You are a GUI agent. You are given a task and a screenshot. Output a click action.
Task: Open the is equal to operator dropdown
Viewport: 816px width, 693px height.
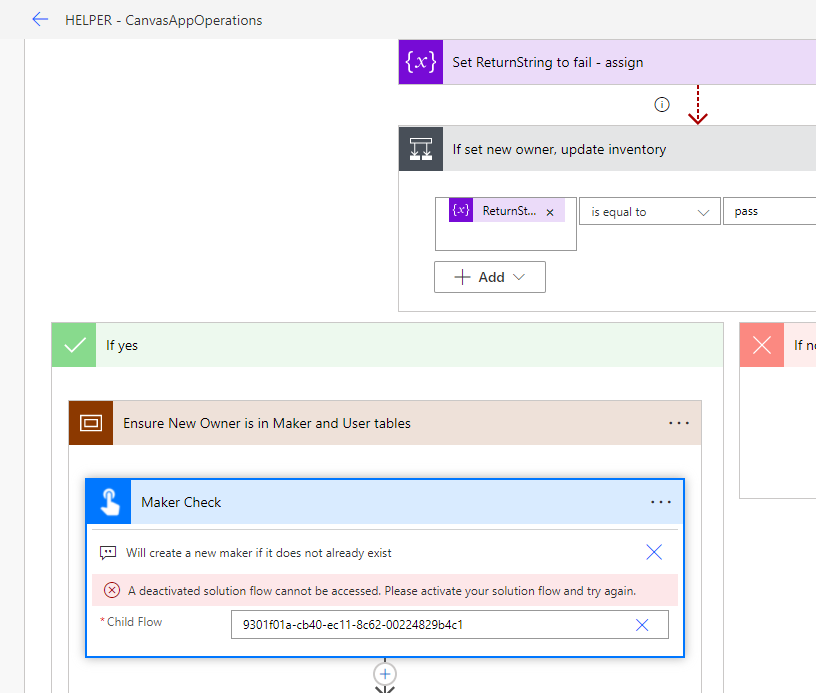649,211
